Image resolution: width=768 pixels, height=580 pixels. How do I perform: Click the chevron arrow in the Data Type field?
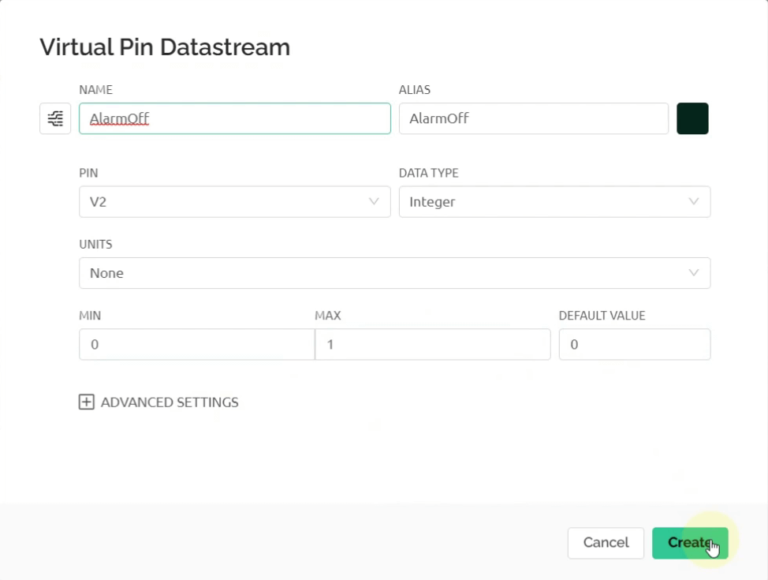(x=694, y=202)
